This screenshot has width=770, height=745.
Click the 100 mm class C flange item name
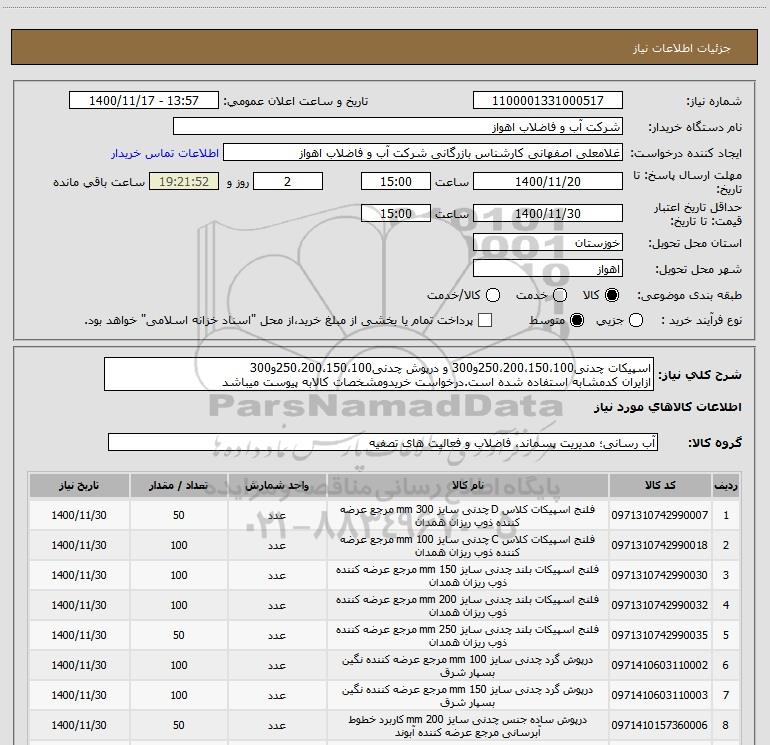point(468,546)
